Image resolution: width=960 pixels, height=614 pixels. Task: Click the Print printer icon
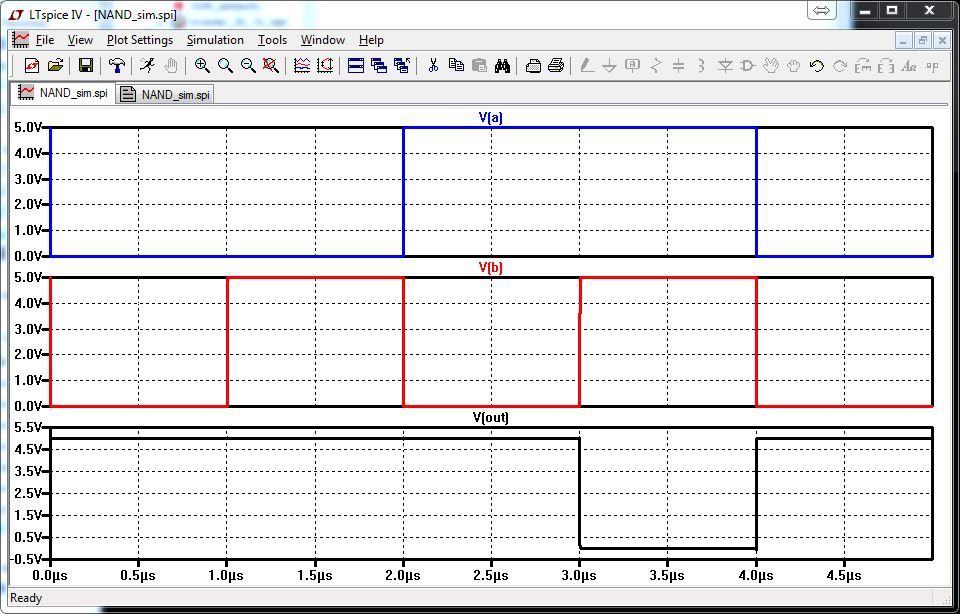556,66
